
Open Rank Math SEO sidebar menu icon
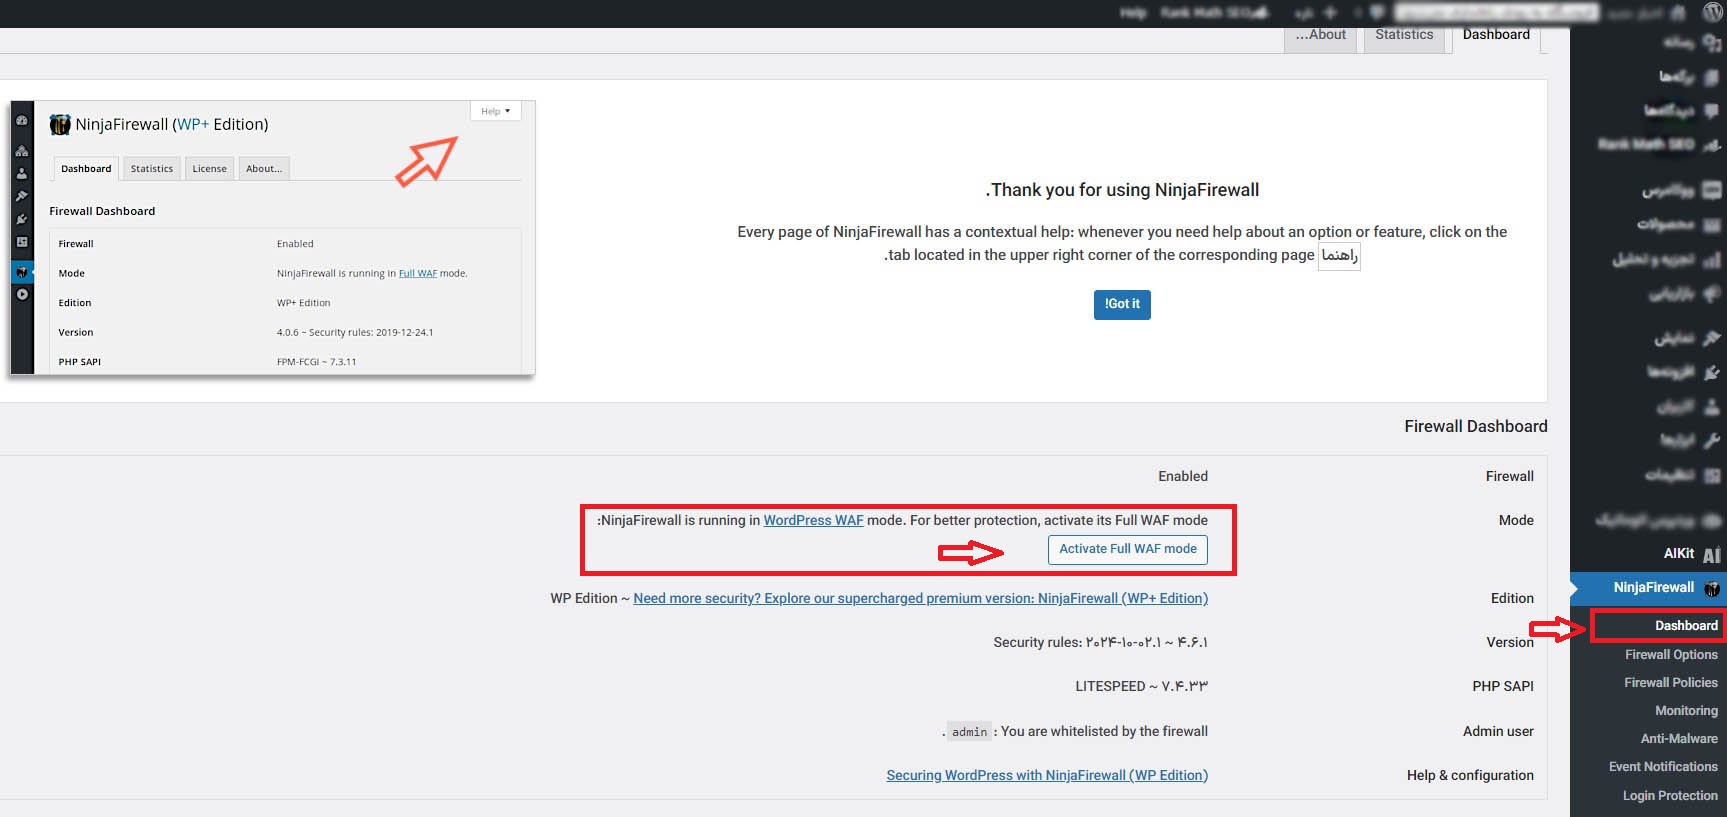coord(1711,145)
